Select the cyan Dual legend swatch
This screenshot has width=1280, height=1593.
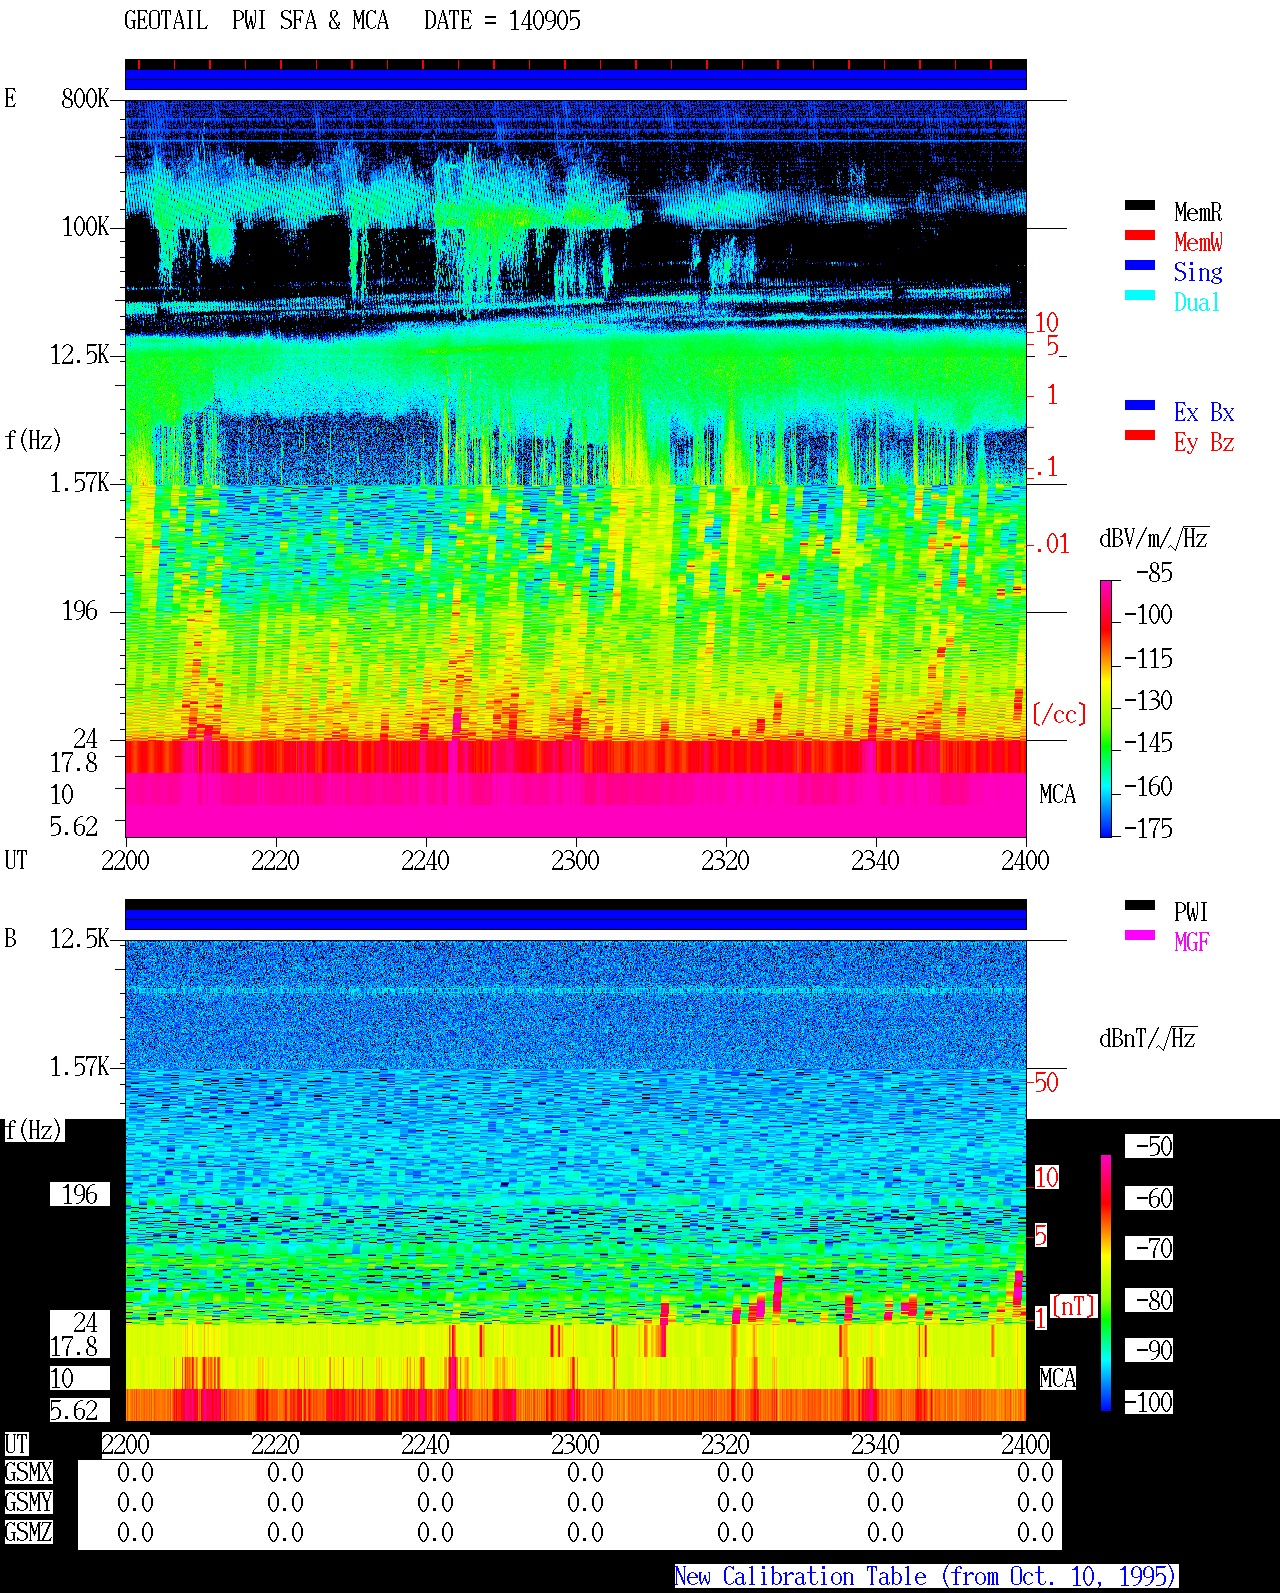point(1140,295)
